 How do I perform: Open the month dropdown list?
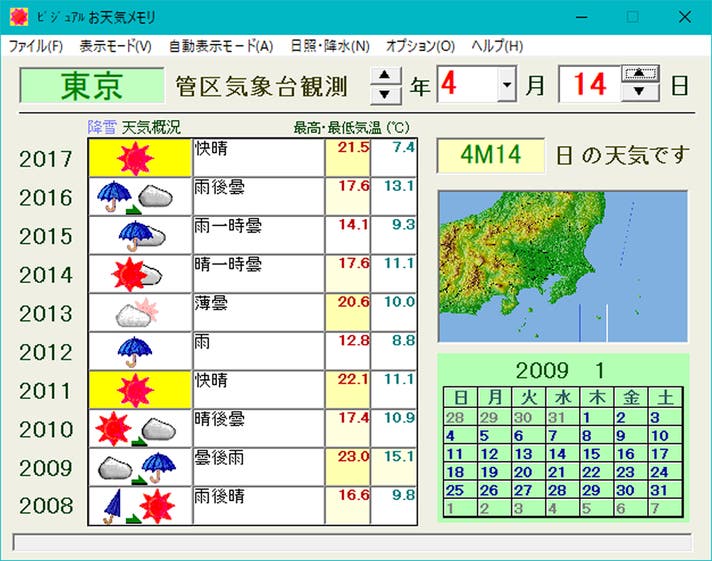coord(506,86)
